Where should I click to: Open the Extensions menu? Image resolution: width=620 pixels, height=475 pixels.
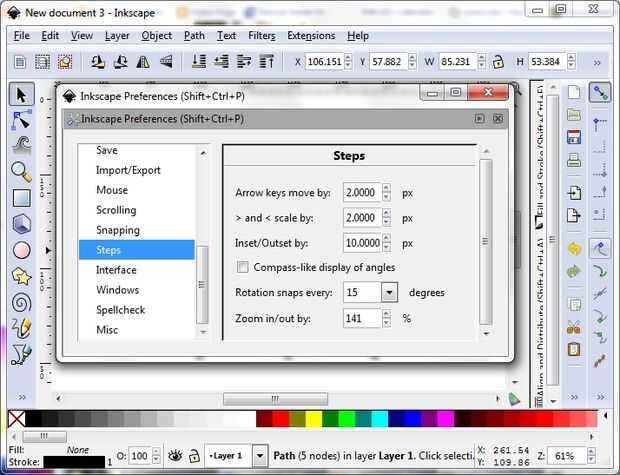point(311,36)
